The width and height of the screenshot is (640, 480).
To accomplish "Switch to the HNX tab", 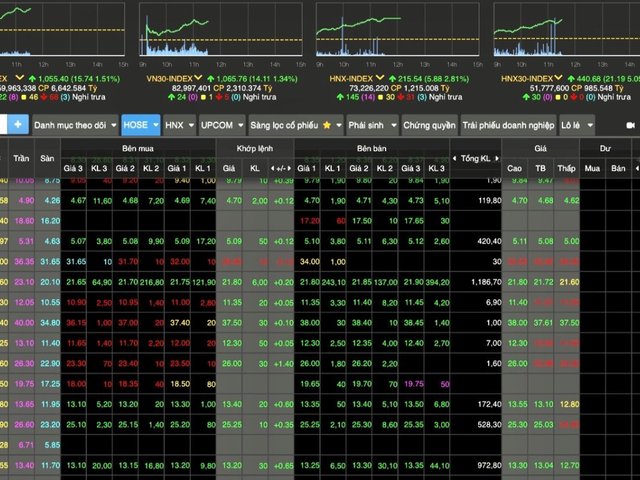I will tap(180, 125).
